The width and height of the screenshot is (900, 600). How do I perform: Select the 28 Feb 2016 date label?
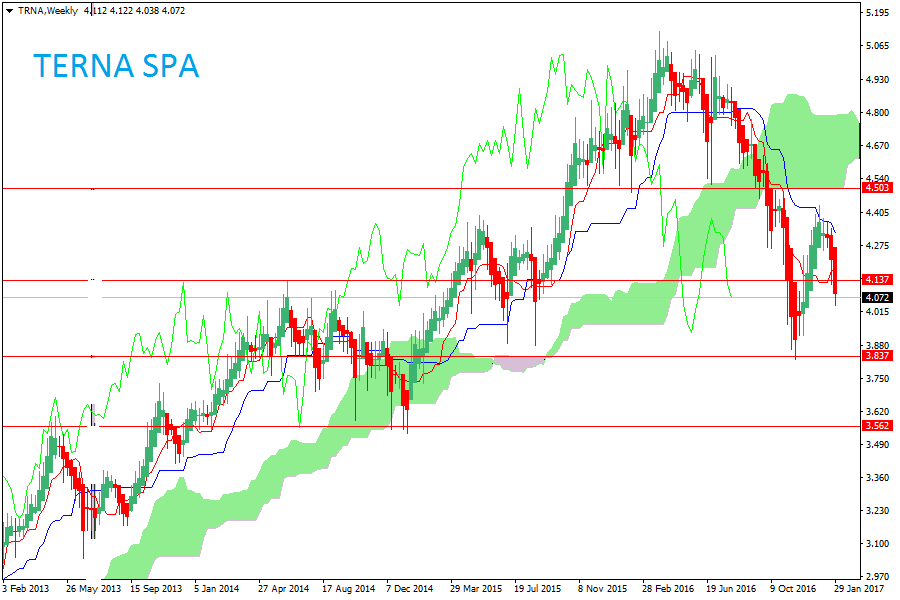668,589
